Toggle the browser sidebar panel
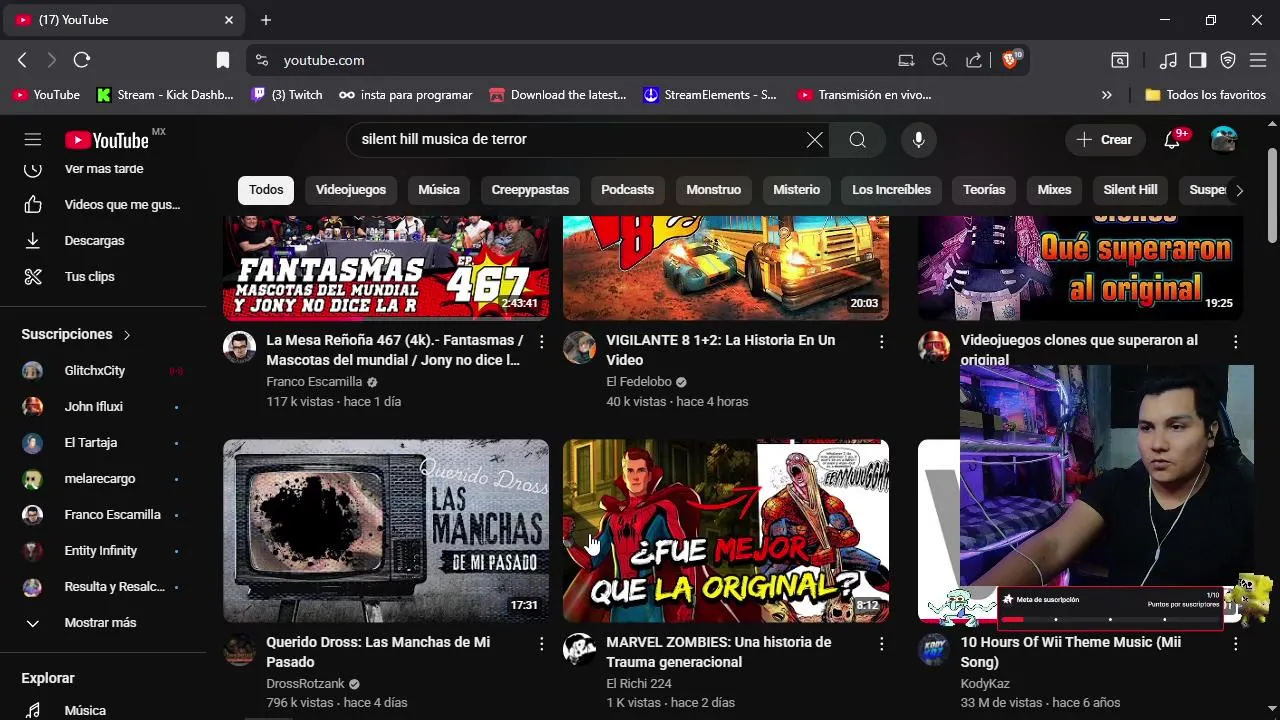The image size is (1280, 720). click(x=1198, y=60)
